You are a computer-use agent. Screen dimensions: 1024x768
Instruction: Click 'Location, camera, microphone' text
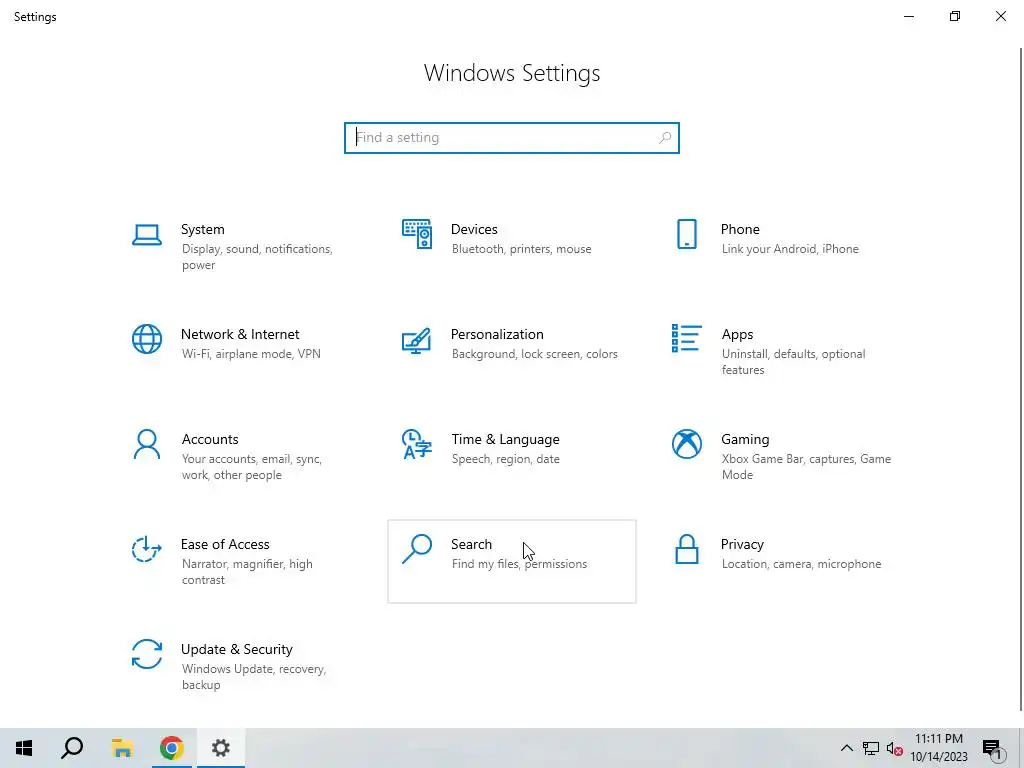[x=801, y=564]
